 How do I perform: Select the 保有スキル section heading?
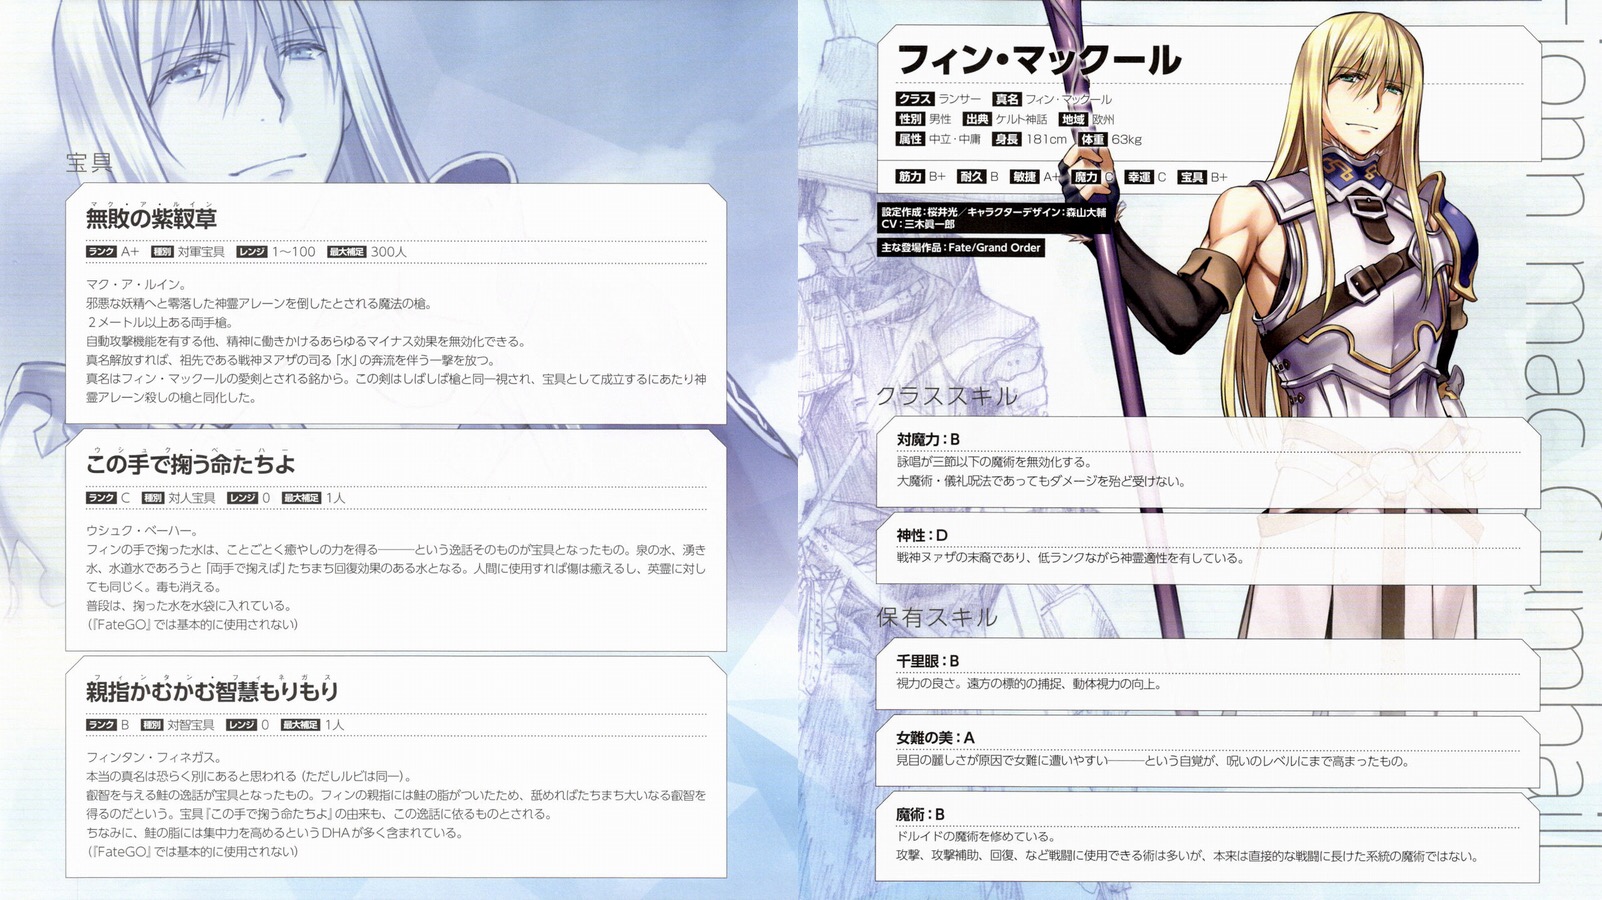coord(937,618)
